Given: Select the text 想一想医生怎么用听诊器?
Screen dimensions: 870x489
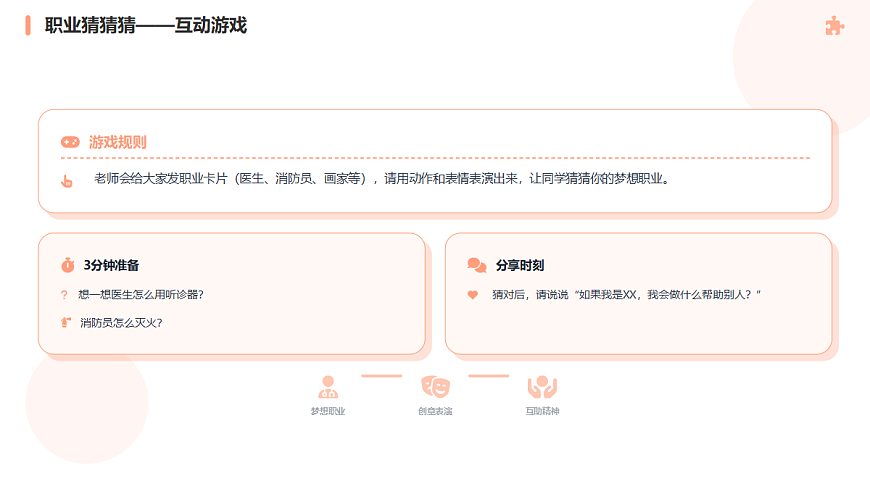Looking at the screenshot, I should (x=141, y=295).
